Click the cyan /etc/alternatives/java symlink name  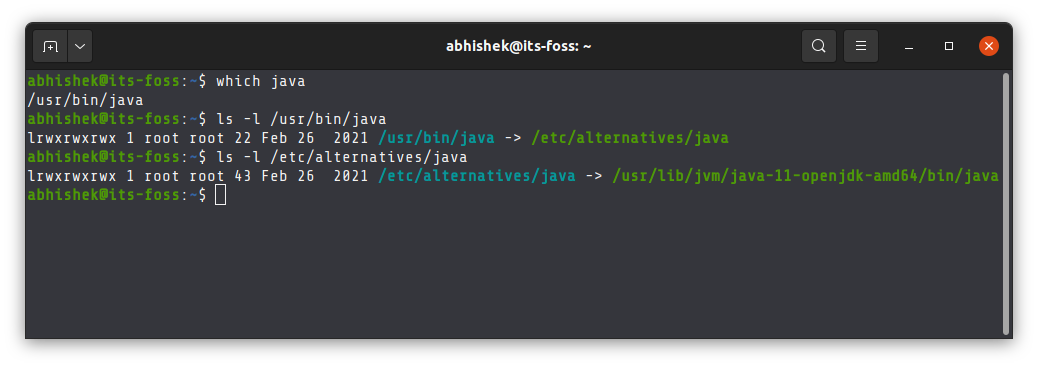(x=477, y=176)
